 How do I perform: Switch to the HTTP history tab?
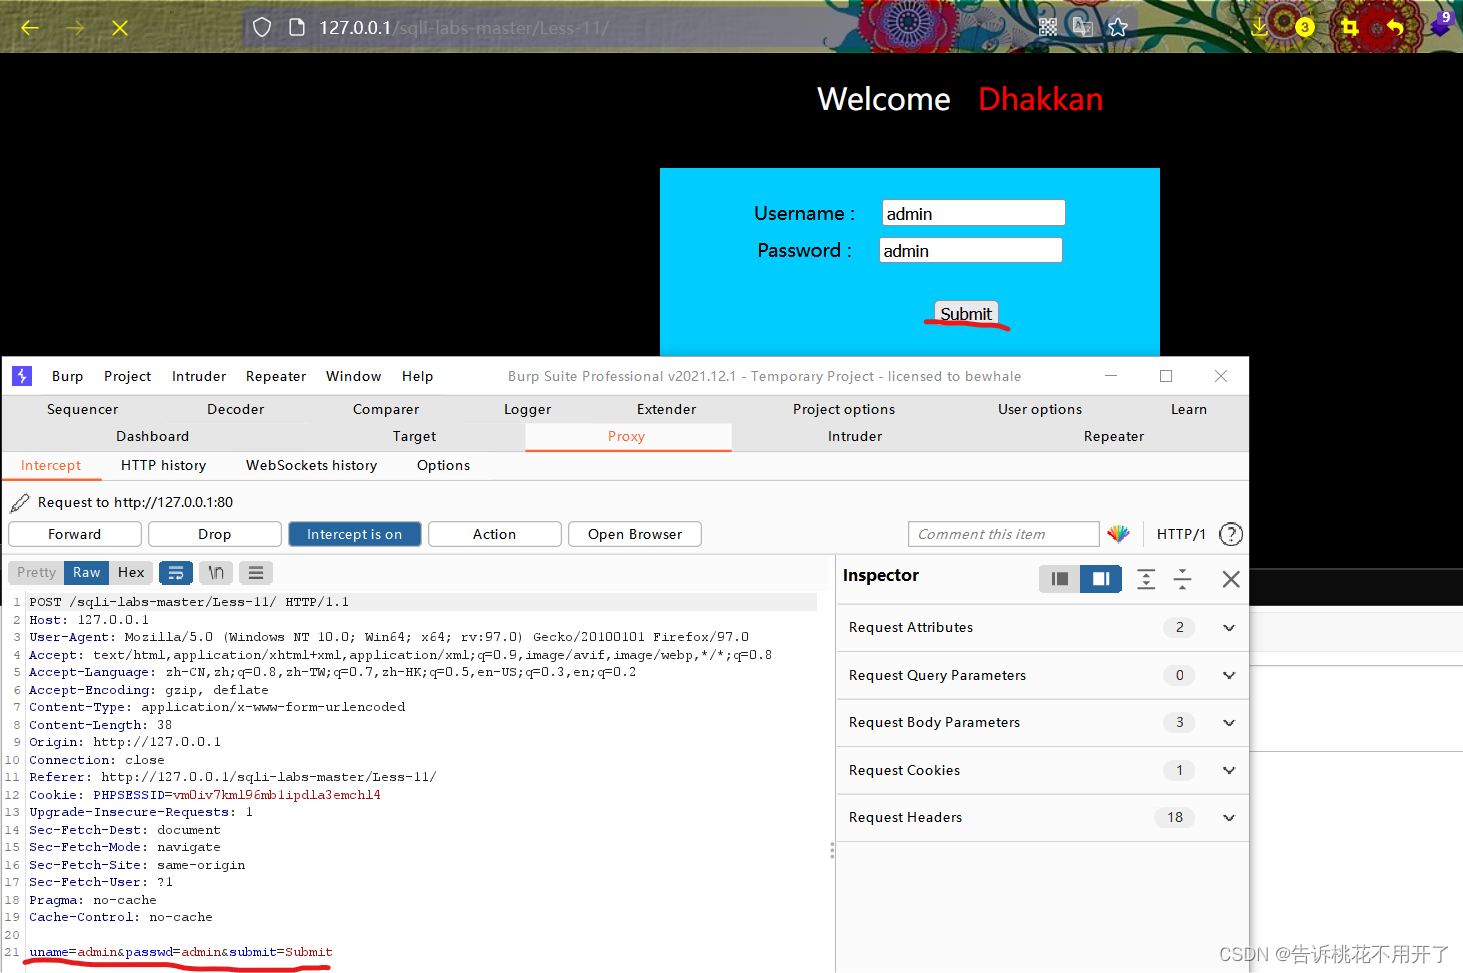click(x=164, y=465)
